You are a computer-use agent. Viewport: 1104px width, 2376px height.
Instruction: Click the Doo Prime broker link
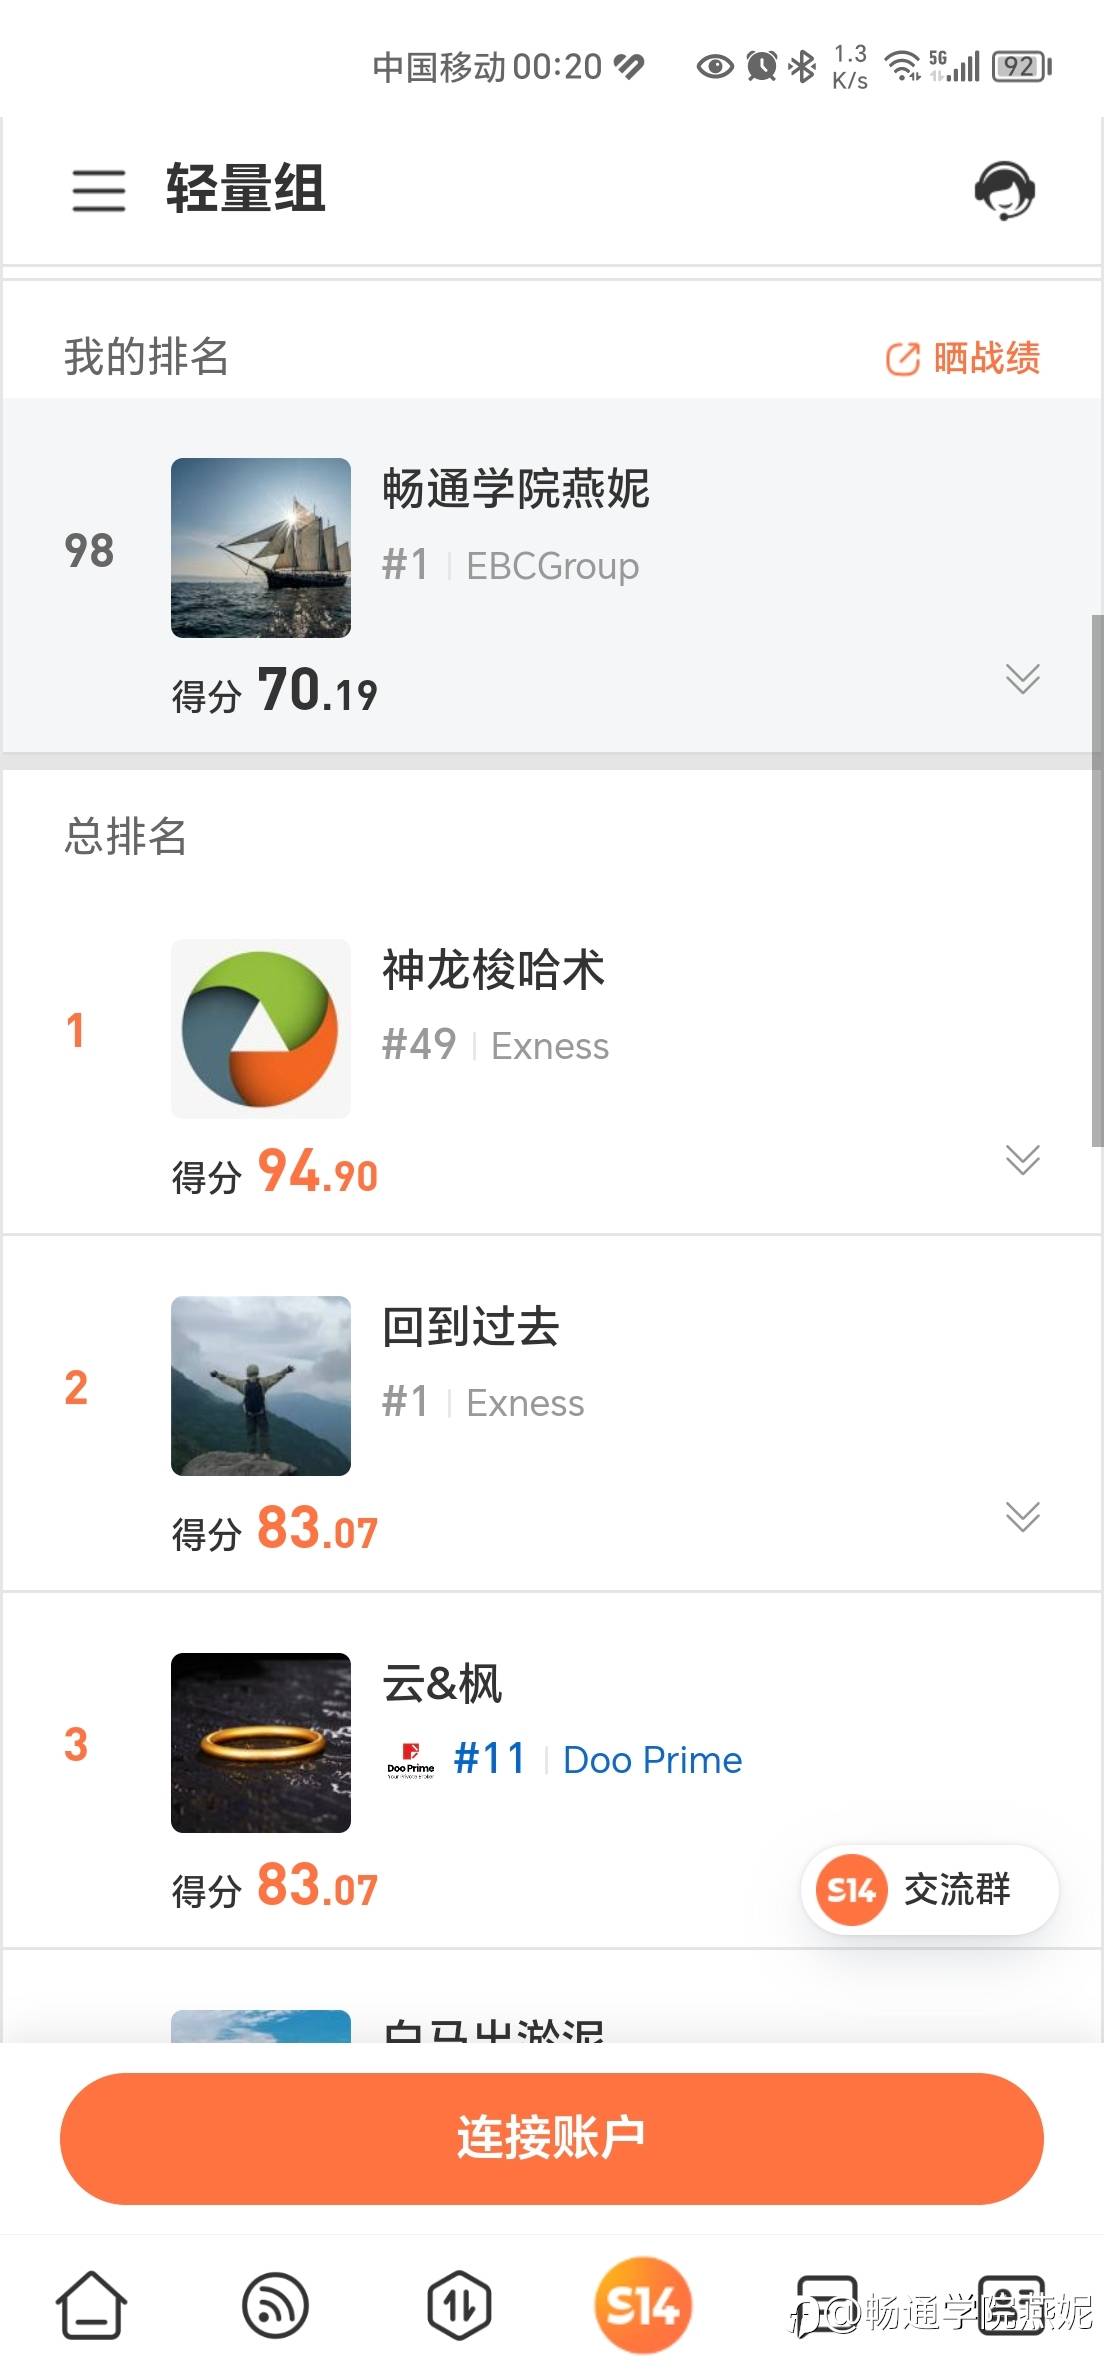click(x=652, y=1760)
